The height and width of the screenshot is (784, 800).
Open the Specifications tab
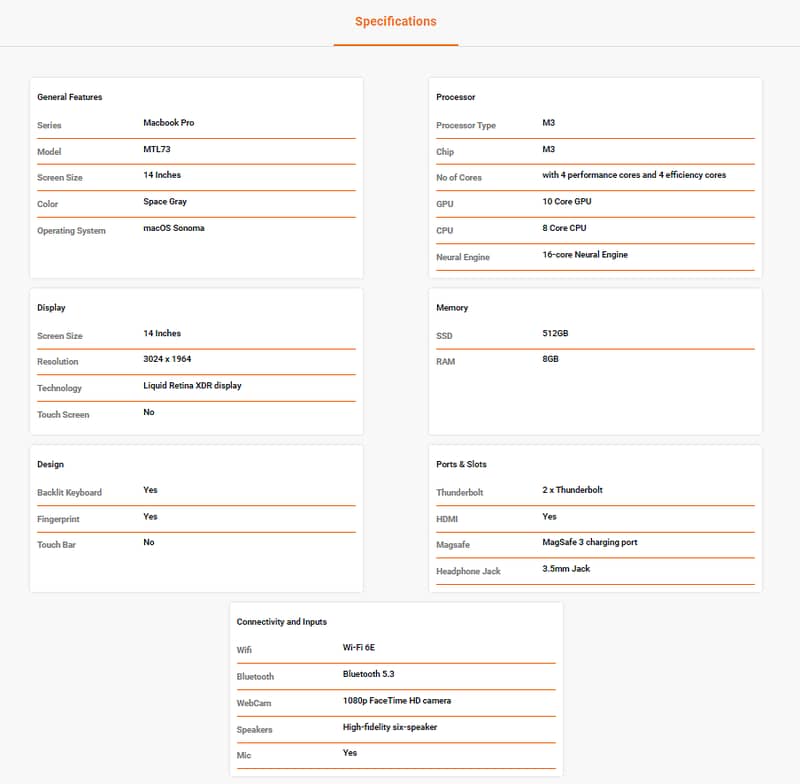tap(395, 21)
